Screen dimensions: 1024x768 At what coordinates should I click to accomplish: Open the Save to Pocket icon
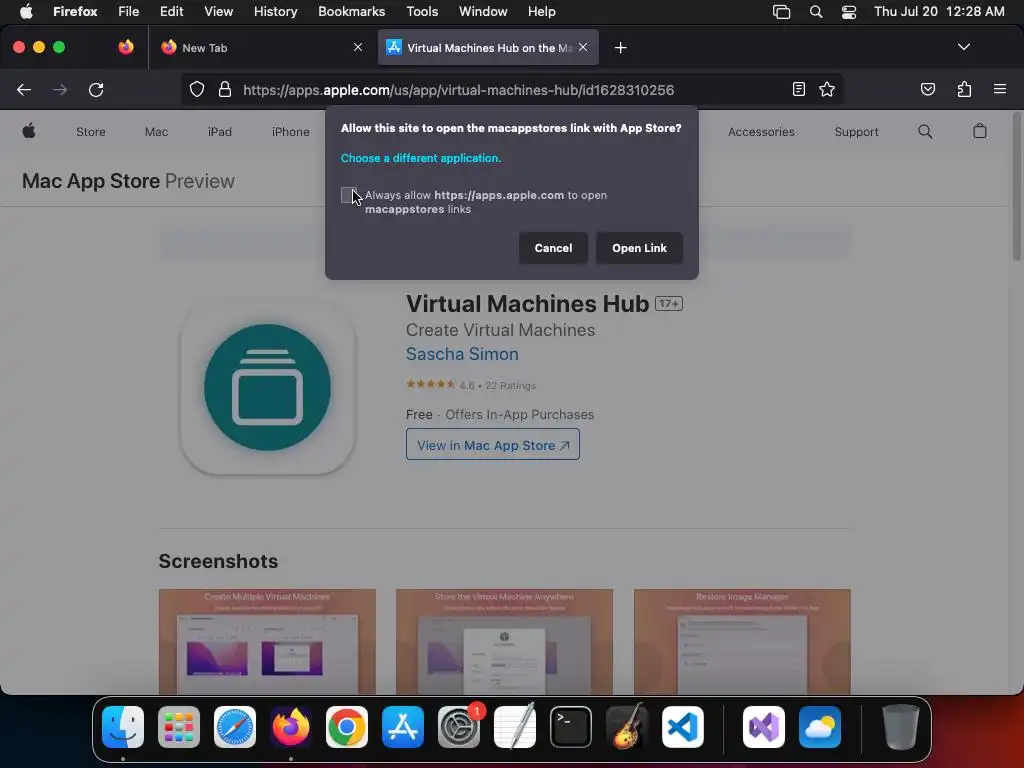[927, 89]
